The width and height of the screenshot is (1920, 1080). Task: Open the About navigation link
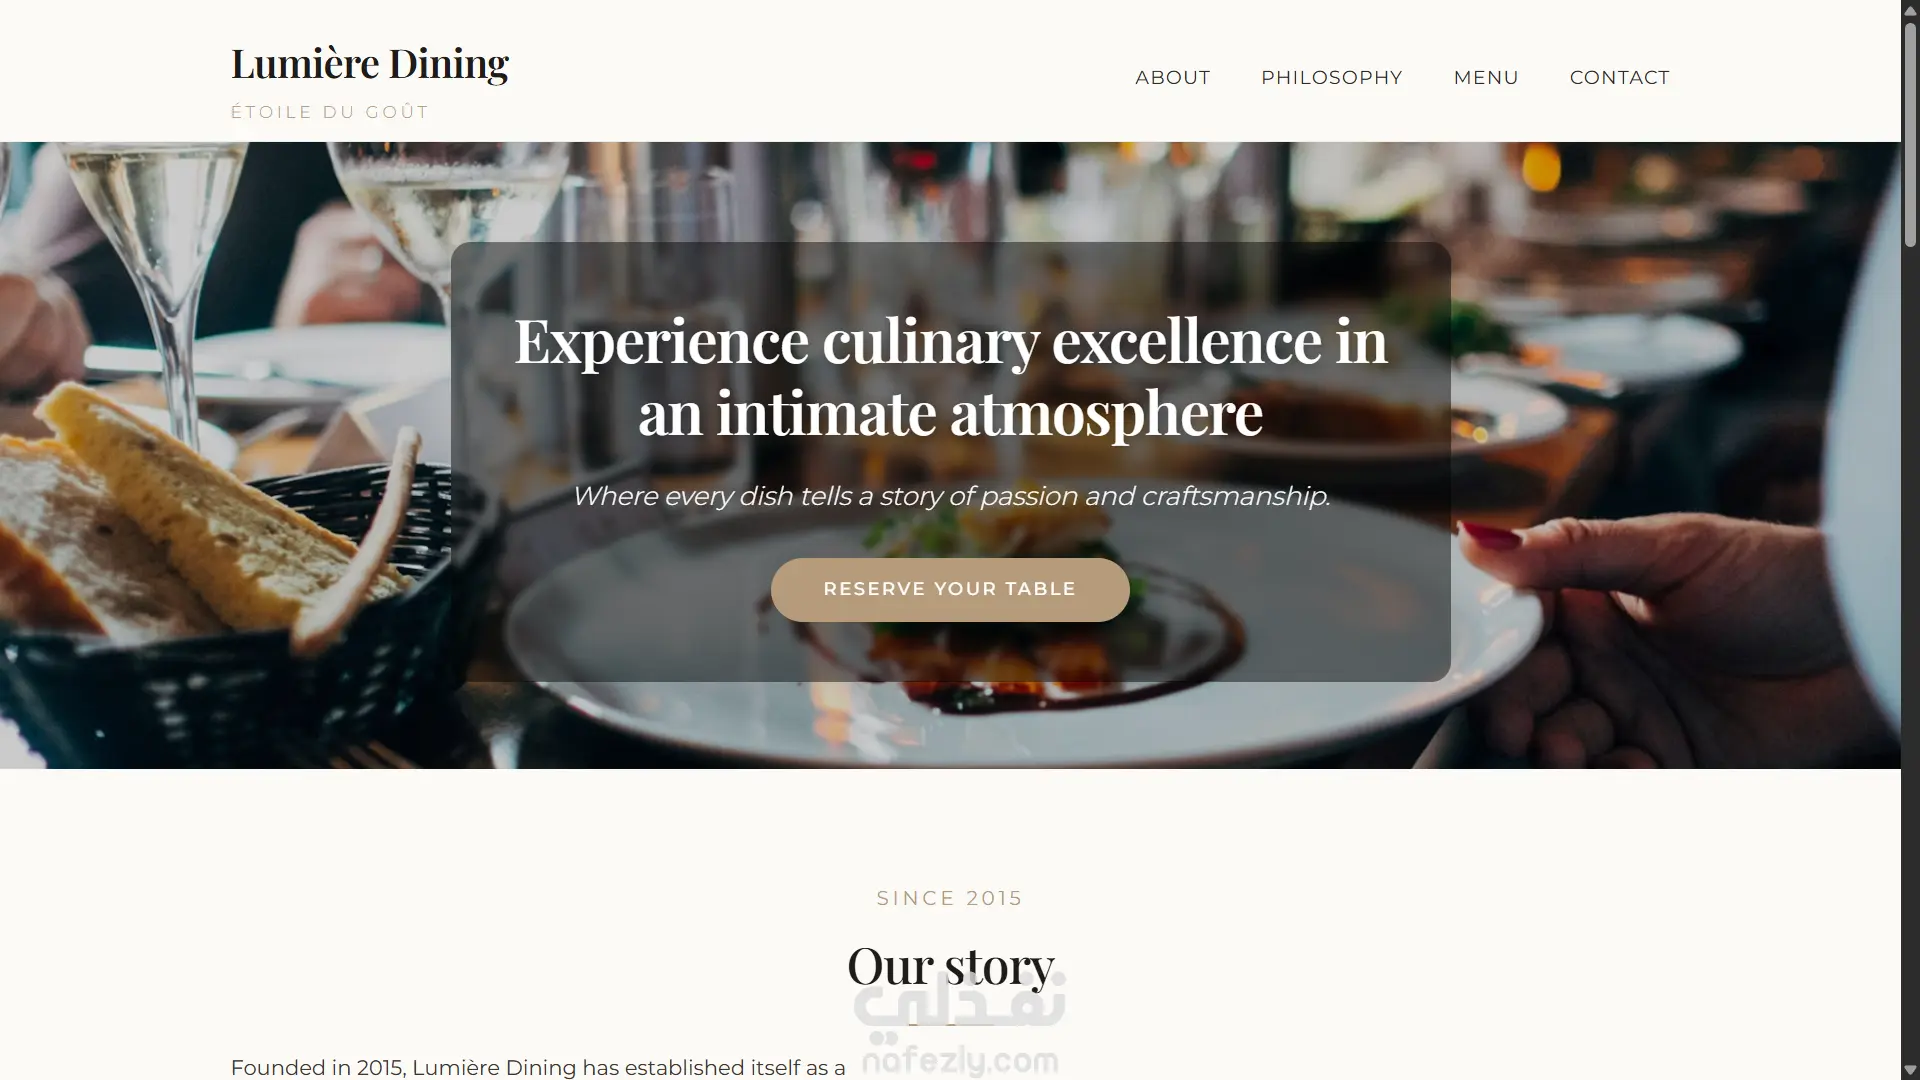pyautogui.click(x=1172, y=78)
